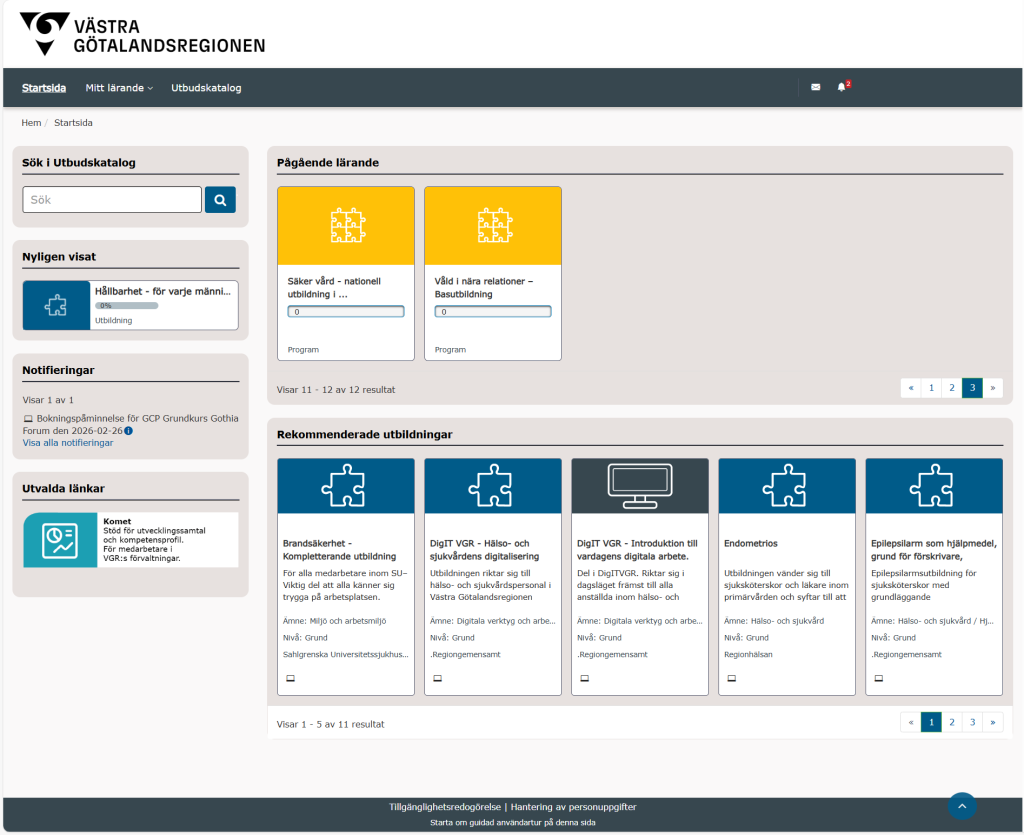Expand the Mitt lärande dropdown menu
Image resolution: width=1024 pixels, height=835 pixels.
[119, 87]
